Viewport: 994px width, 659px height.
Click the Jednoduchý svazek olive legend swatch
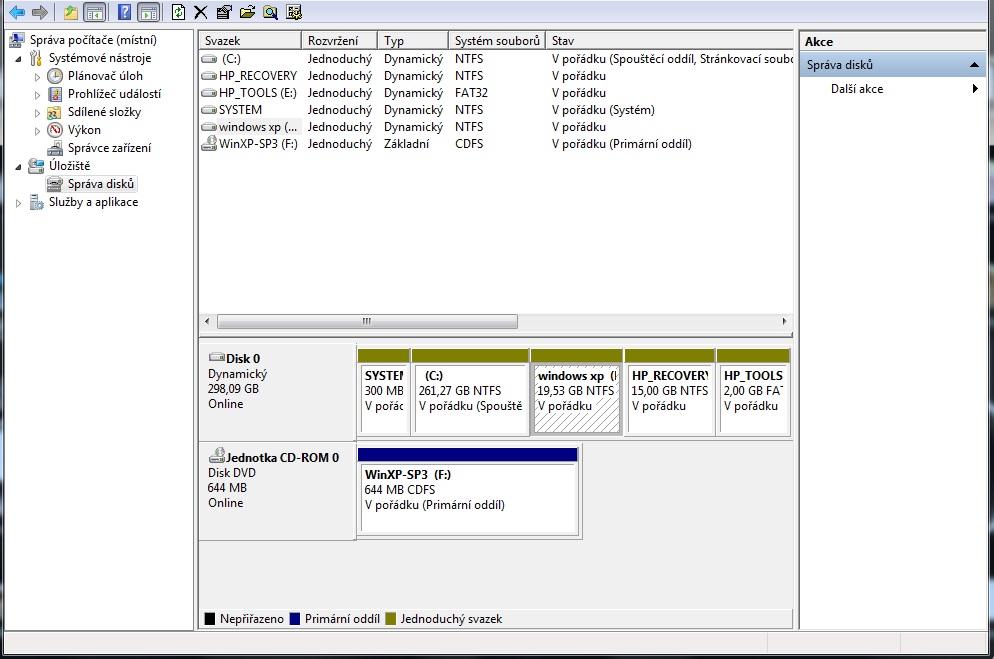[x=390, y=619]
